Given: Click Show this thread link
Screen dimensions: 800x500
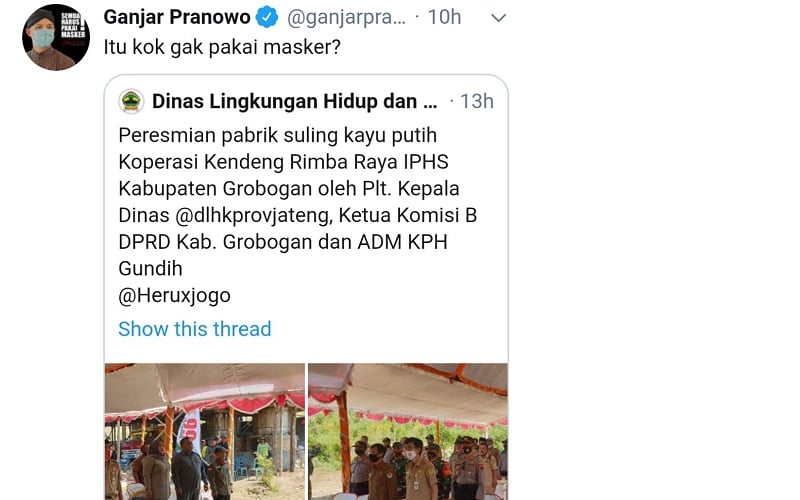Looking at the screenshot, I should pyautogui.click(x=194, y=329).
